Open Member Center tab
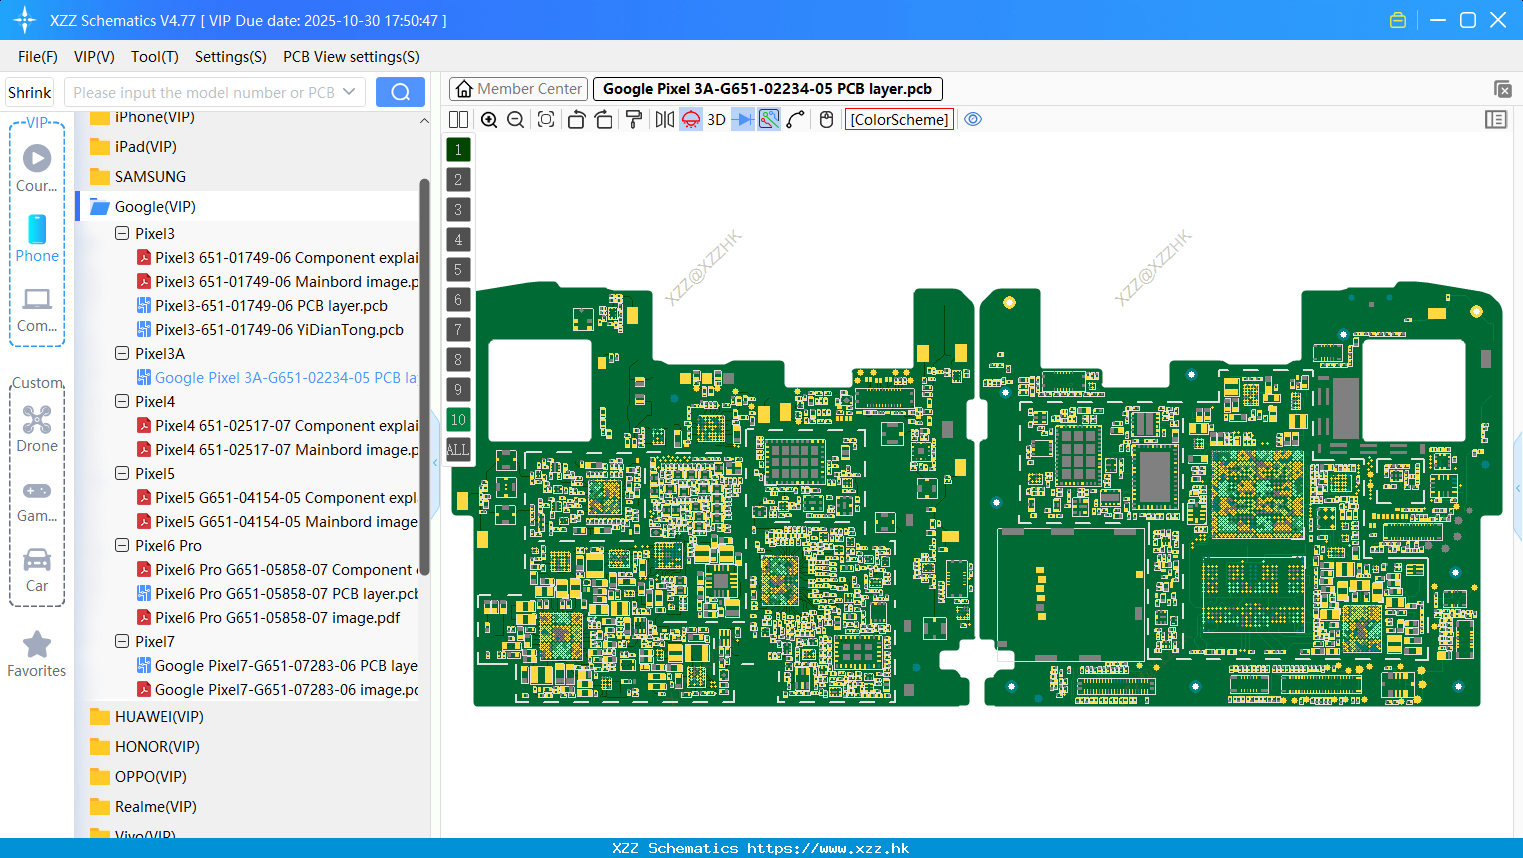This screenshot has height=858, width=1523. click(518, 89)
